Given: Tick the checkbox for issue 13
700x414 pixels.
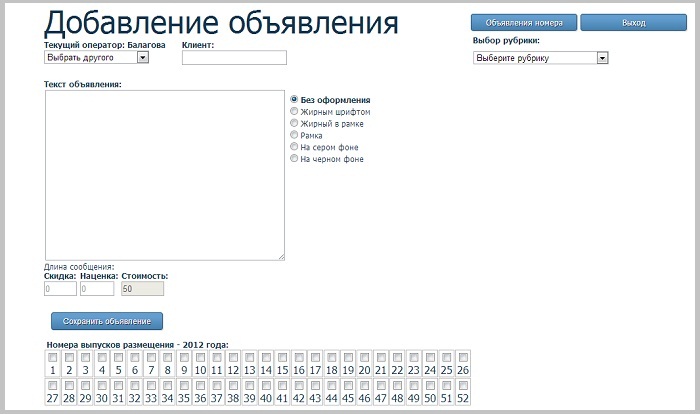Looking at the screenshot, I should pos(250,358).
